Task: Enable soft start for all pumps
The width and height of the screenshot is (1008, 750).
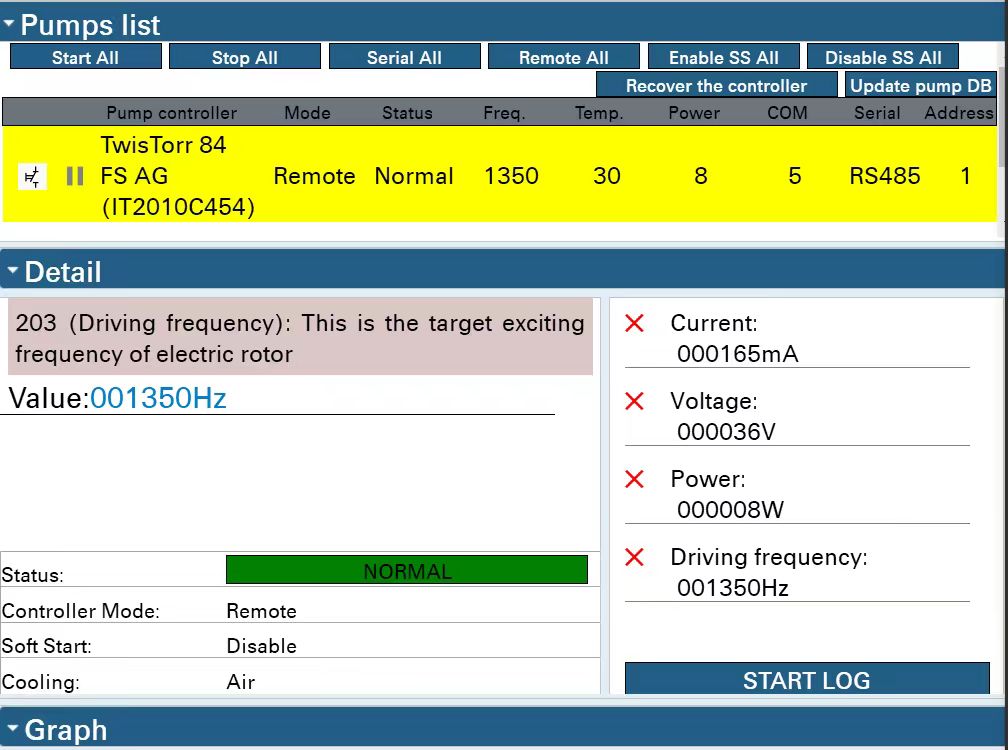Action: point(723,57)
